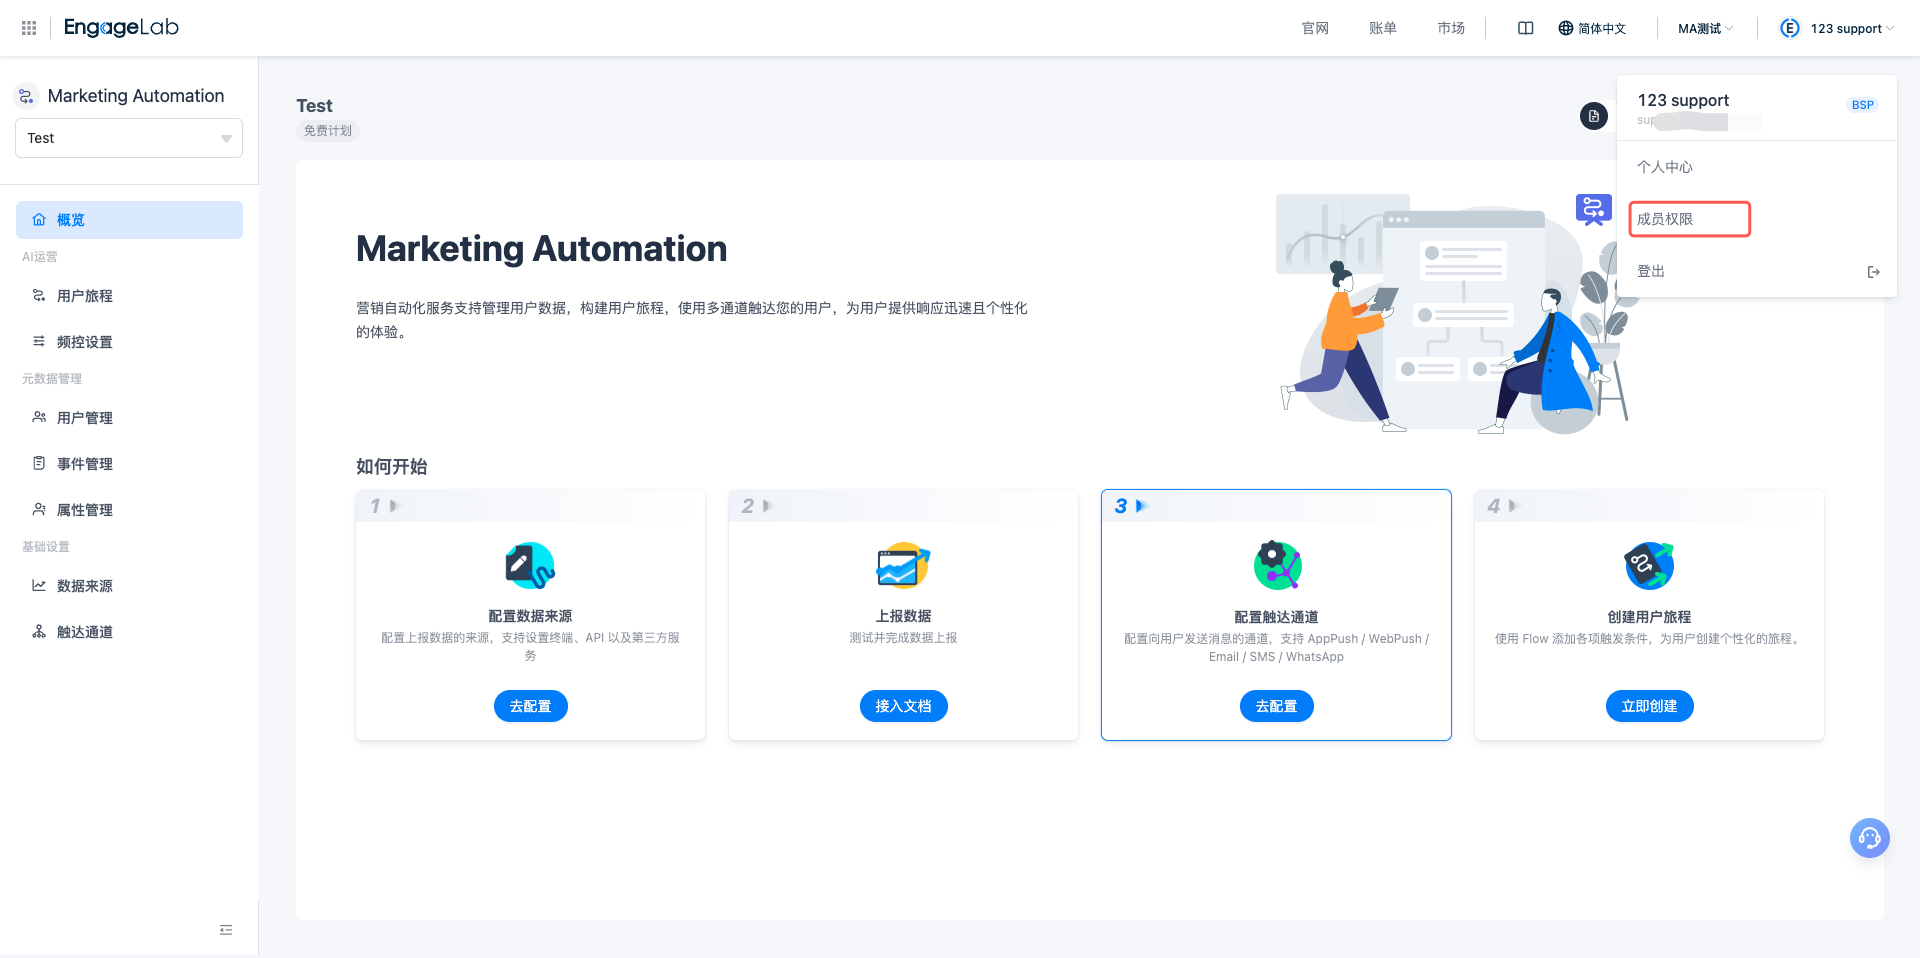Click the 创建用户旅程 card title
The image size is (1920, 958).
(x=1650, y=617)
